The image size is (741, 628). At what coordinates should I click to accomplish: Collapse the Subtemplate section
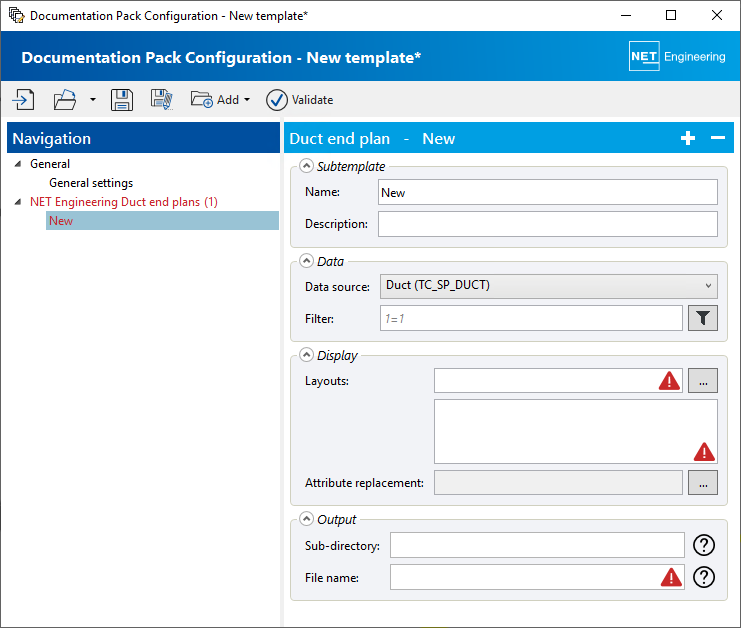[x=306, y=166]
